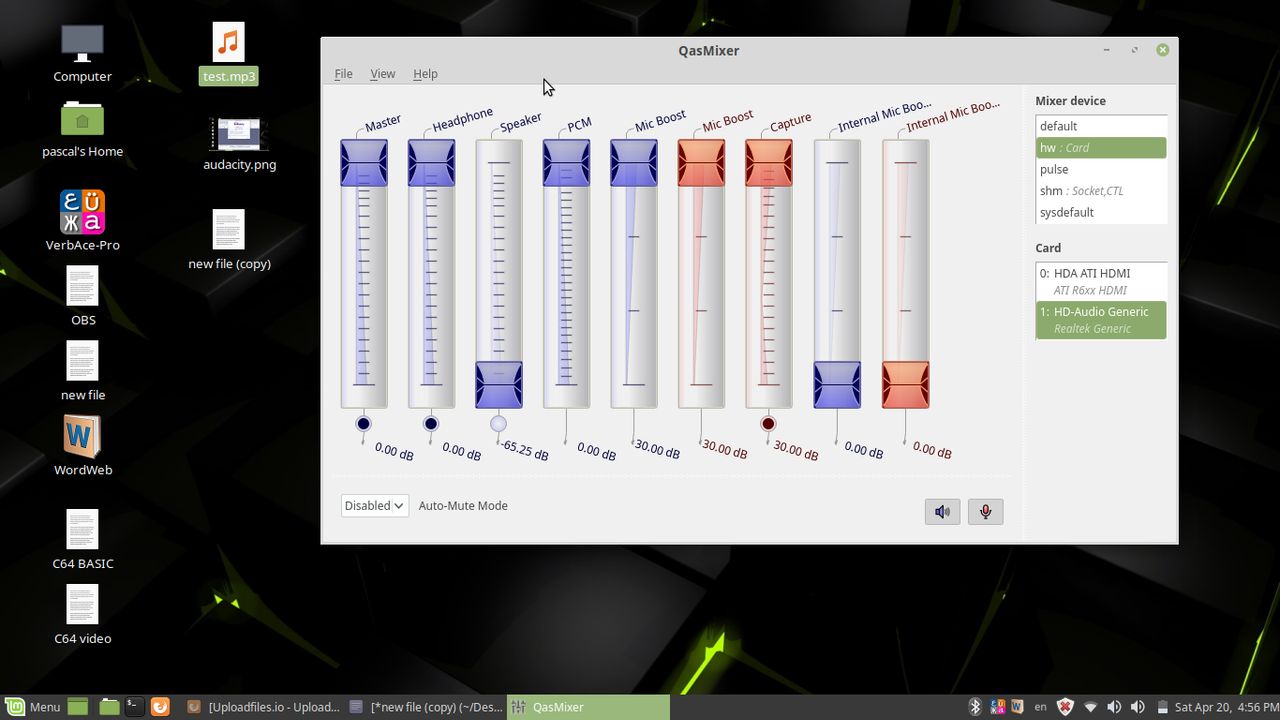Screen dimensions: 1280x720
Task: Click the red Internal Mic Boost slider handle
Action: coord(905,385)
